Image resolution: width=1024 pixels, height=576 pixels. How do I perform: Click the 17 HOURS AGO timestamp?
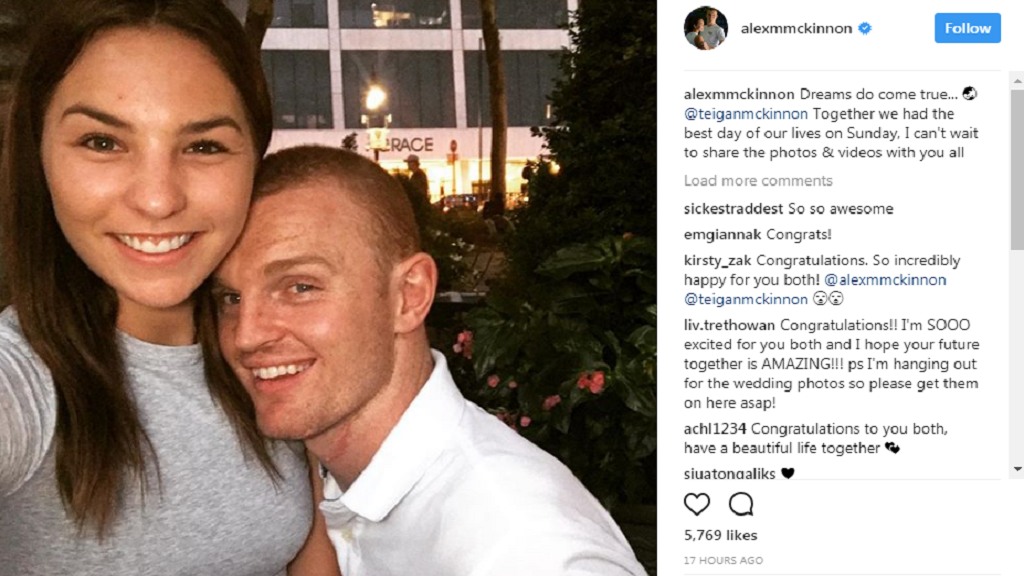pos(723,560)
